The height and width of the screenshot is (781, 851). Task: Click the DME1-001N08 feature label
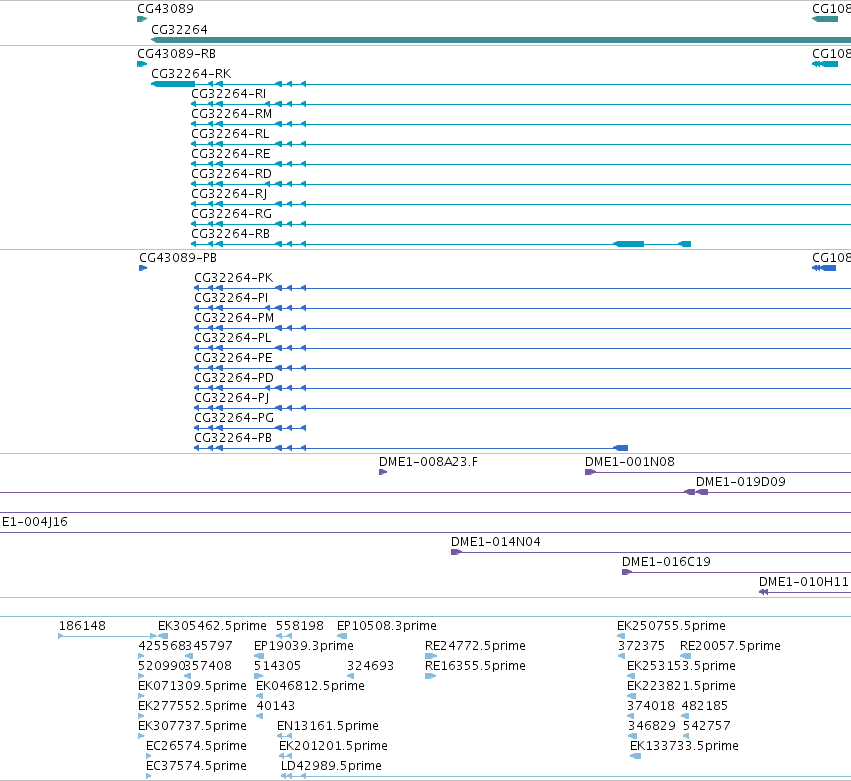point(630,462)
